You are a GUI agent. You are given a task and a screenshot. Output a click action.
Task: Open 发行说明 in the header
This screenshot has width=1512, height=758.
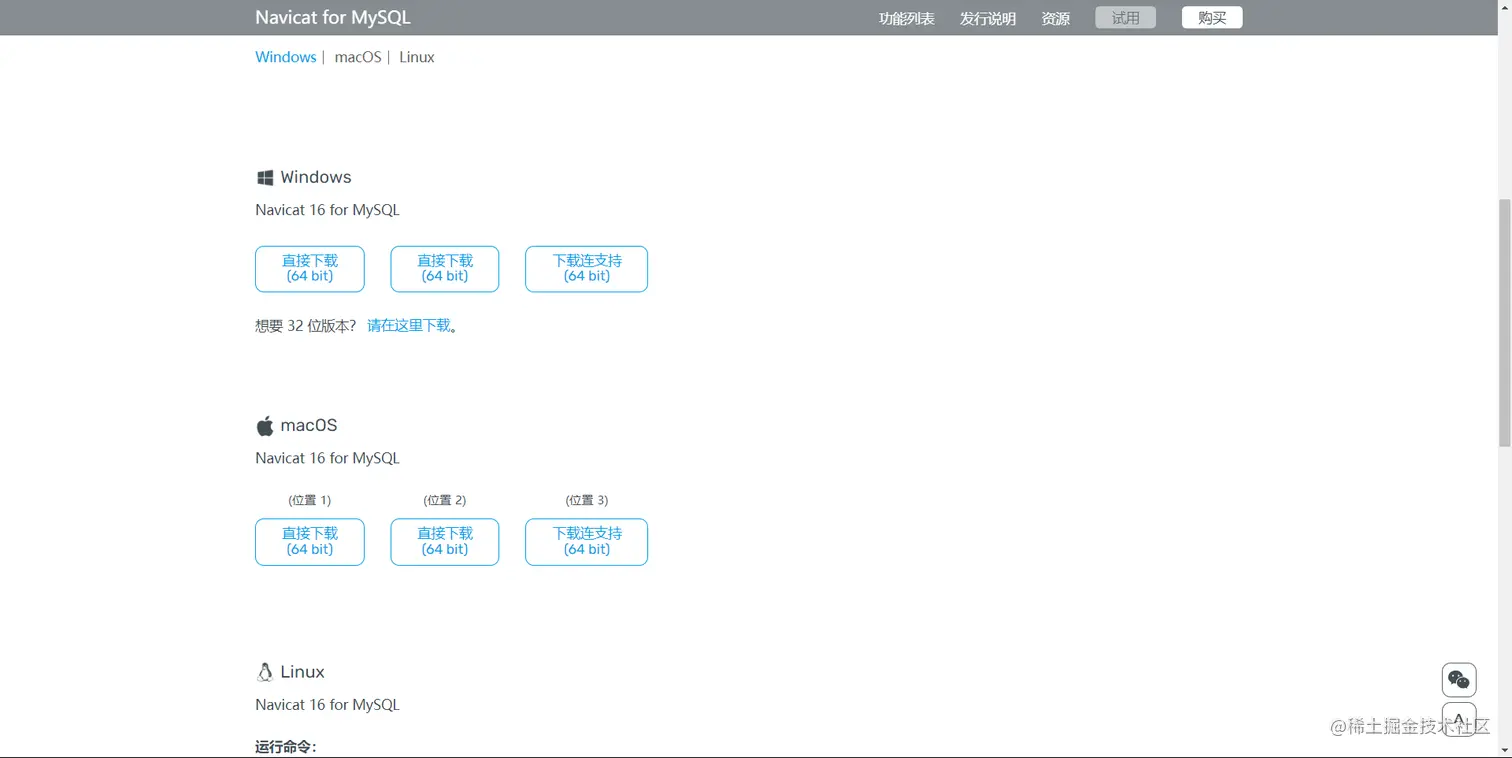pyautogui.click(x=988, y=19)
